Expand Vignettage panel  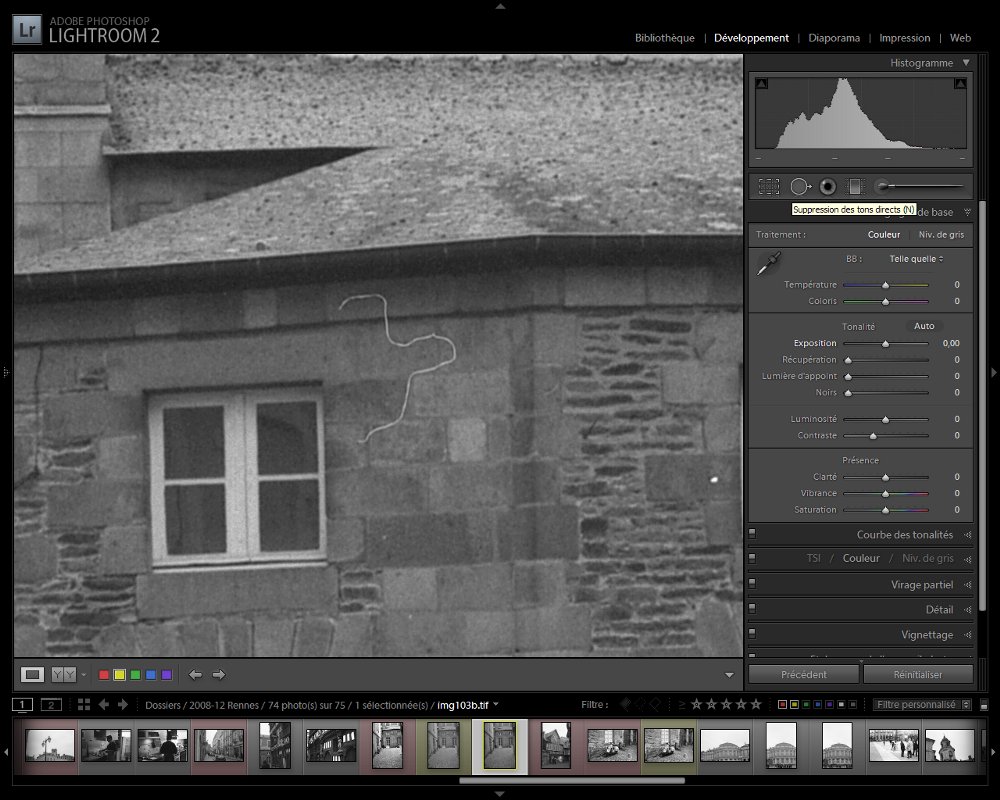point(967,635)
